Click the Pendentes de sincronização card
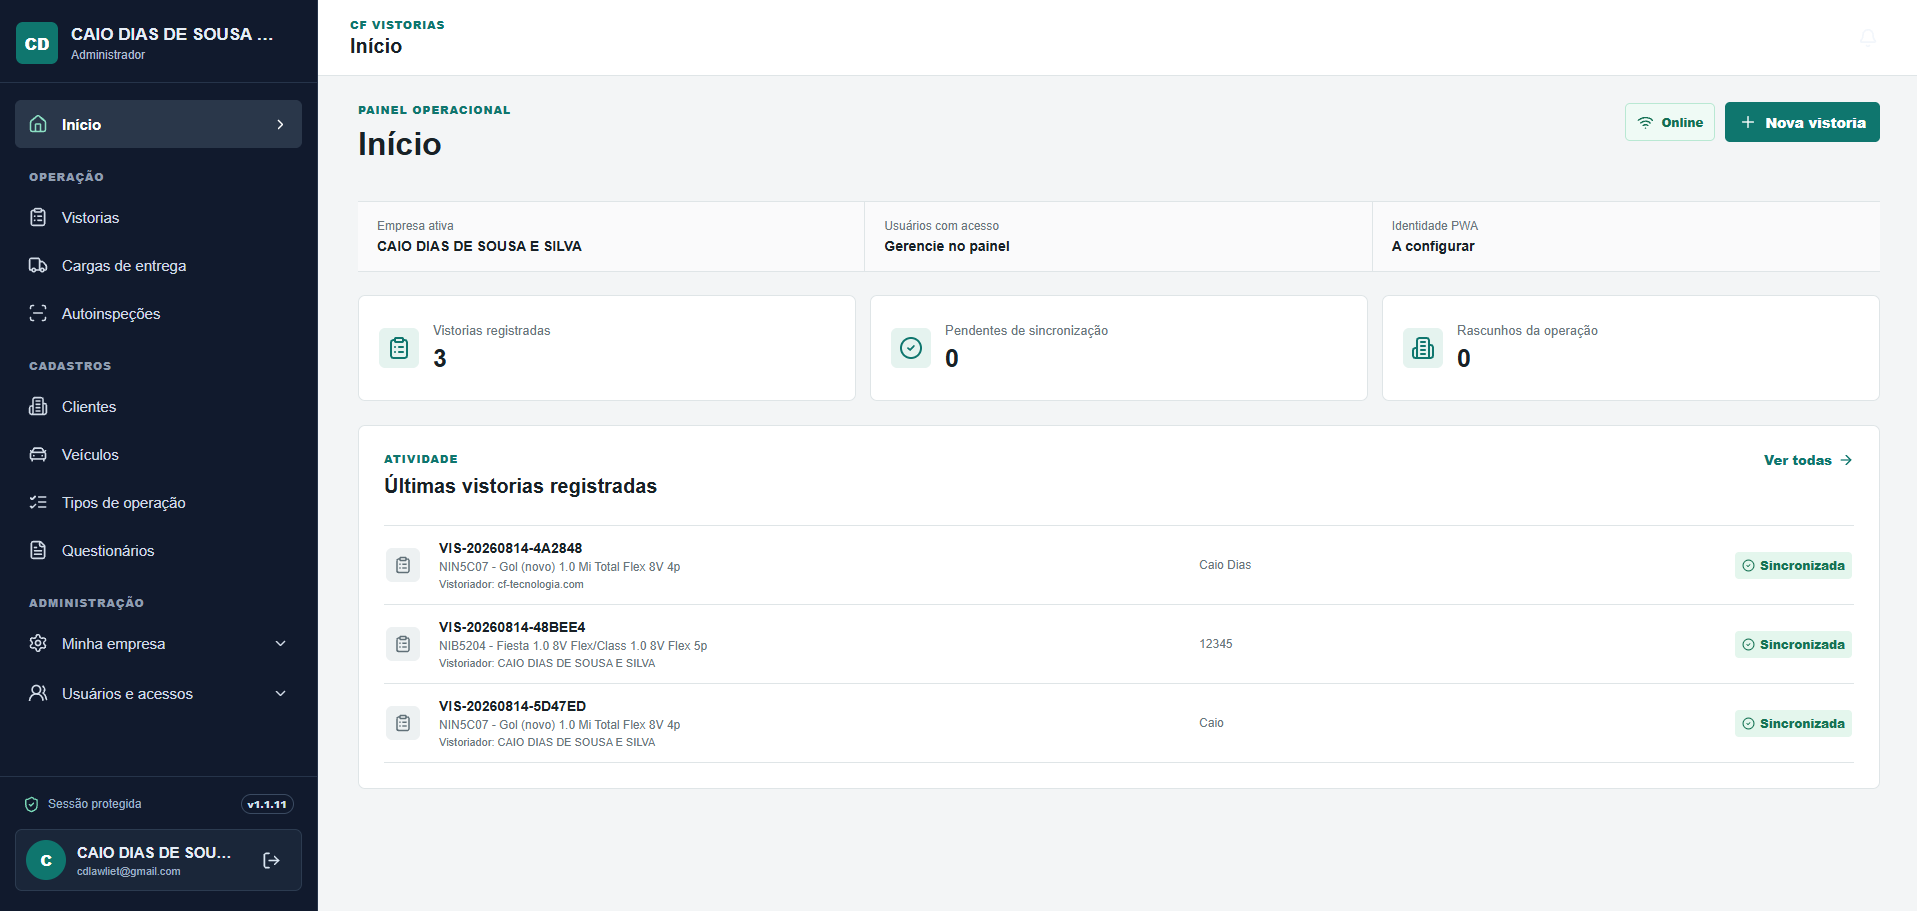Image resolution: width=1917 pixels, height=911 pixels. tap(1119, 348)
